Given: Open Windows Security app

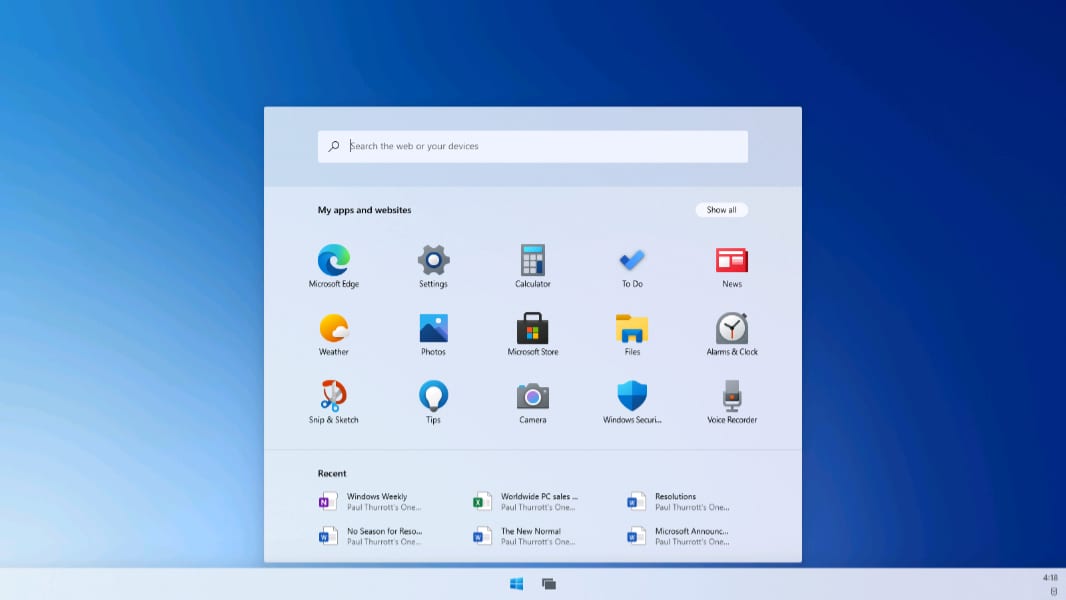Looking at the screenshot, I should coord(631,397).
